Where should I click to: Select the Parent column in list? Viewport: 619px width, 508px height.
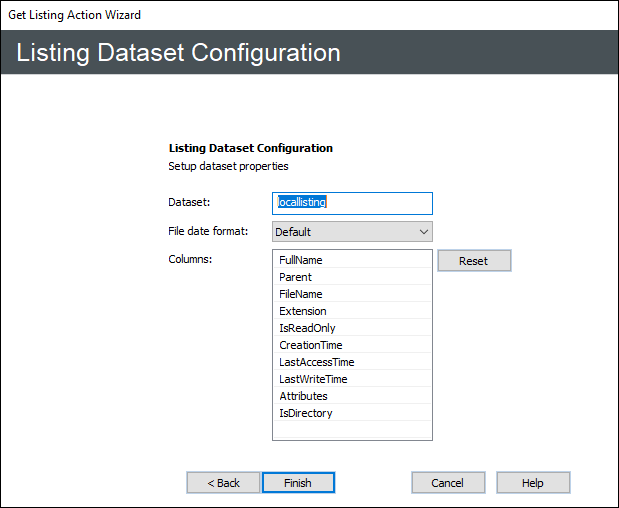(x=352, y=277)
